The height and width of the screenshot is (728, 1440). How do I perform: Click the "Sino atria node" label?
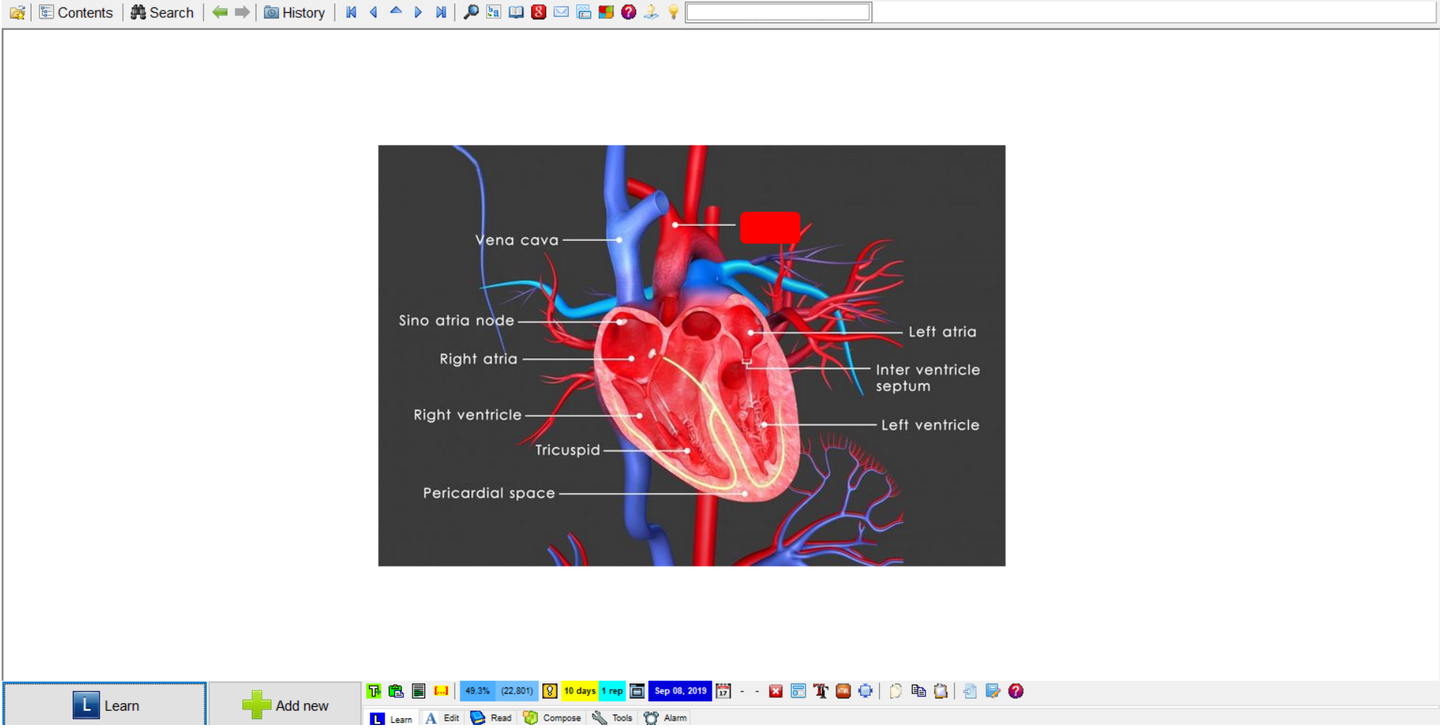tap(457, 321)
